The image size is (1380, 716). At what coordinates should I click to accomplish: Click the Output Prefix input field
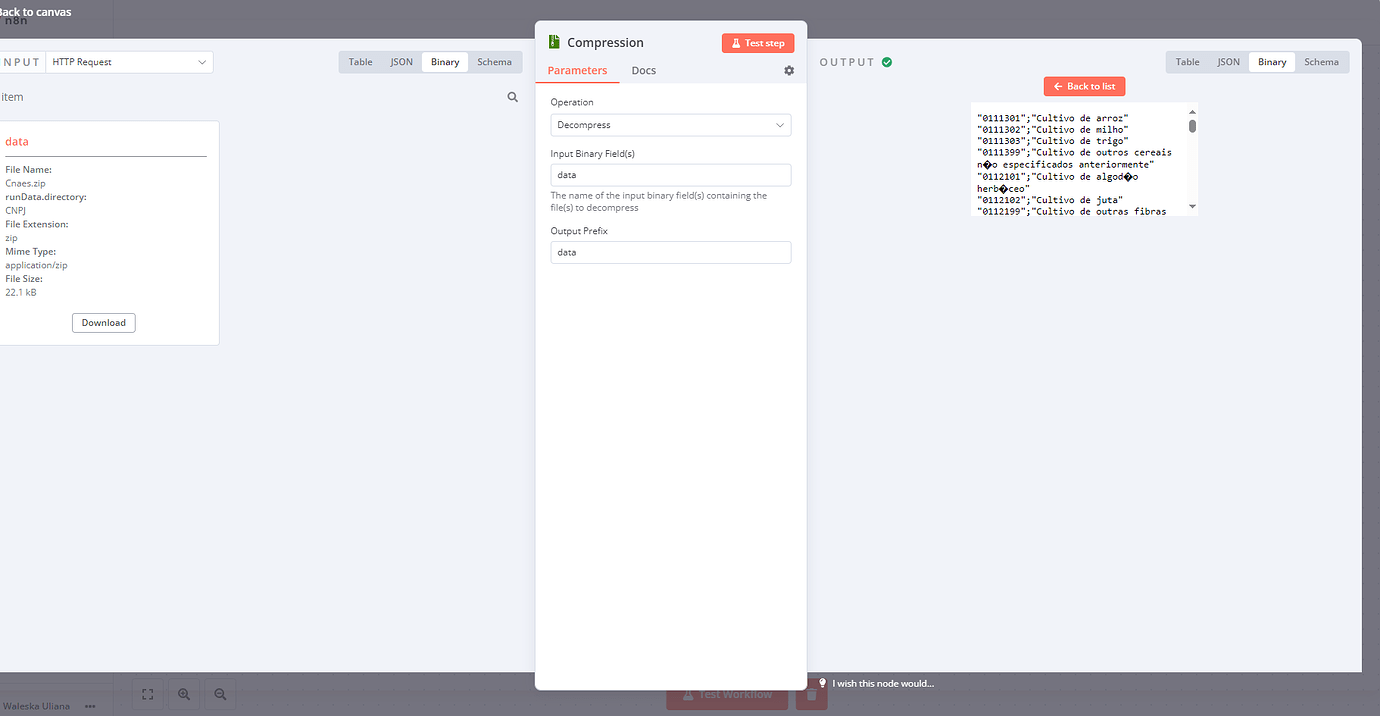pyautogui.click(x=671, y=253)
